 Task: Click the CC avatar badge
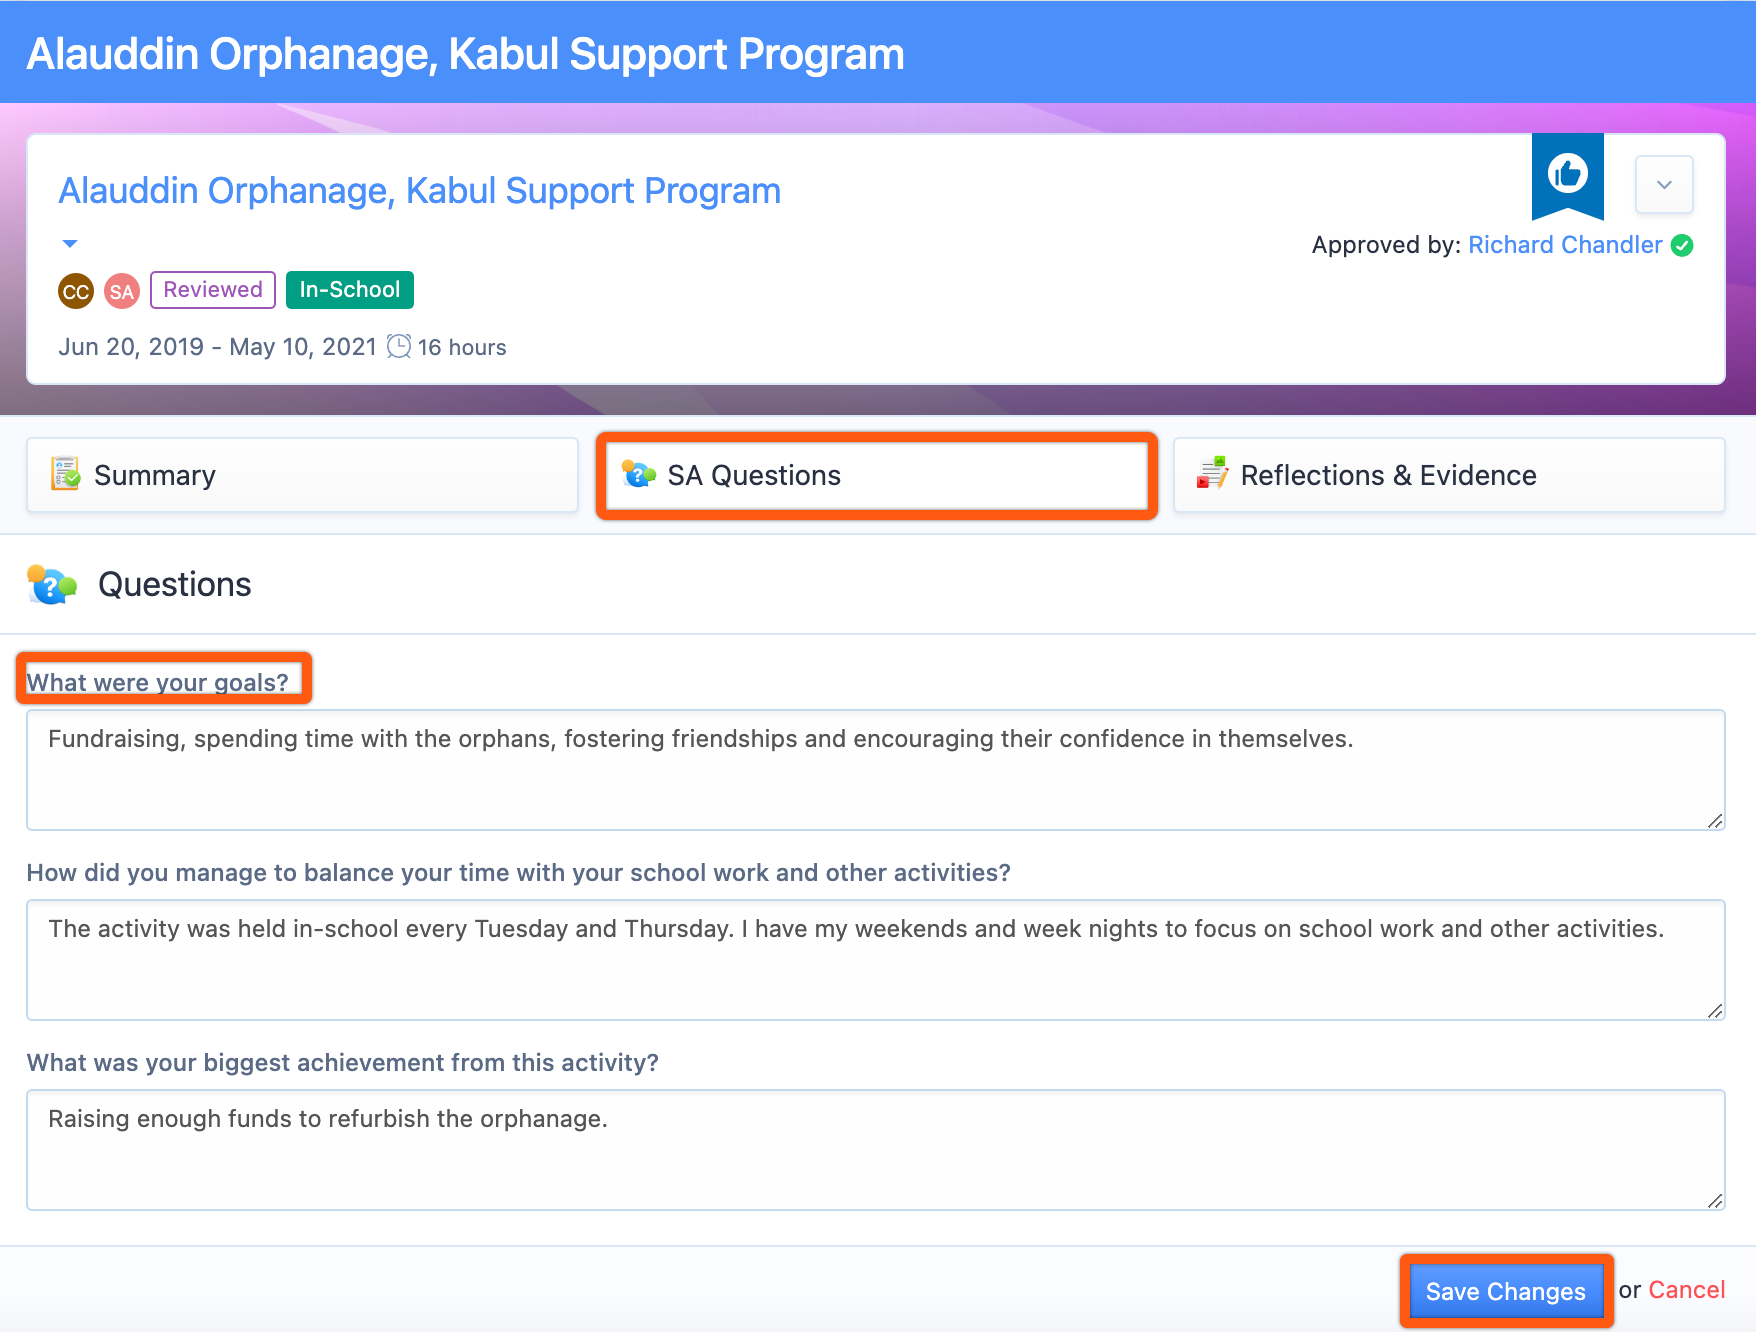click(x=76, y=291)
